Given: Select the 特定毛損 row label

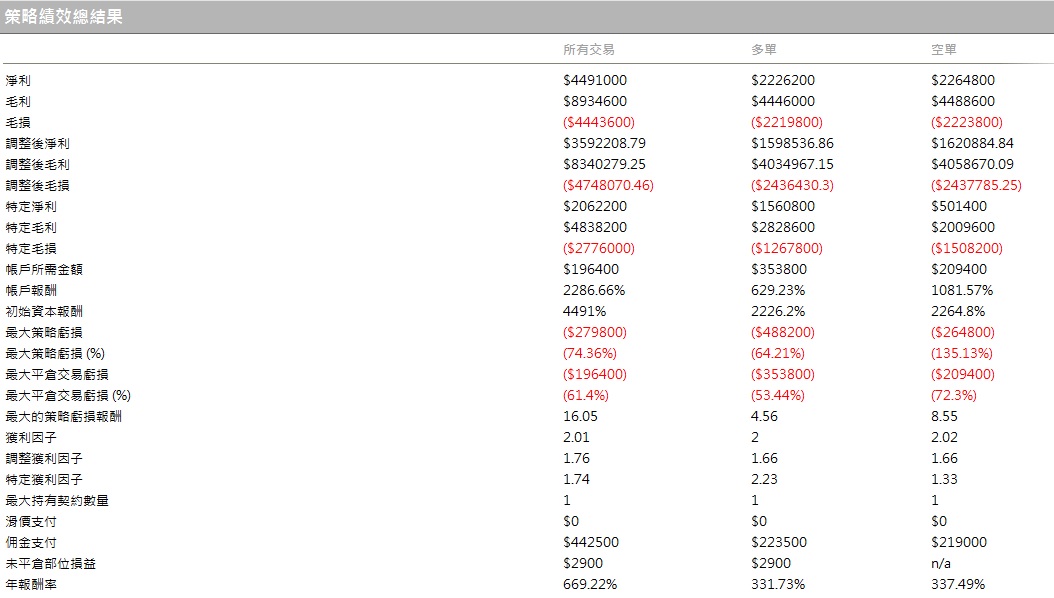Looking at the screenshot, I should (x=31, y=249).
